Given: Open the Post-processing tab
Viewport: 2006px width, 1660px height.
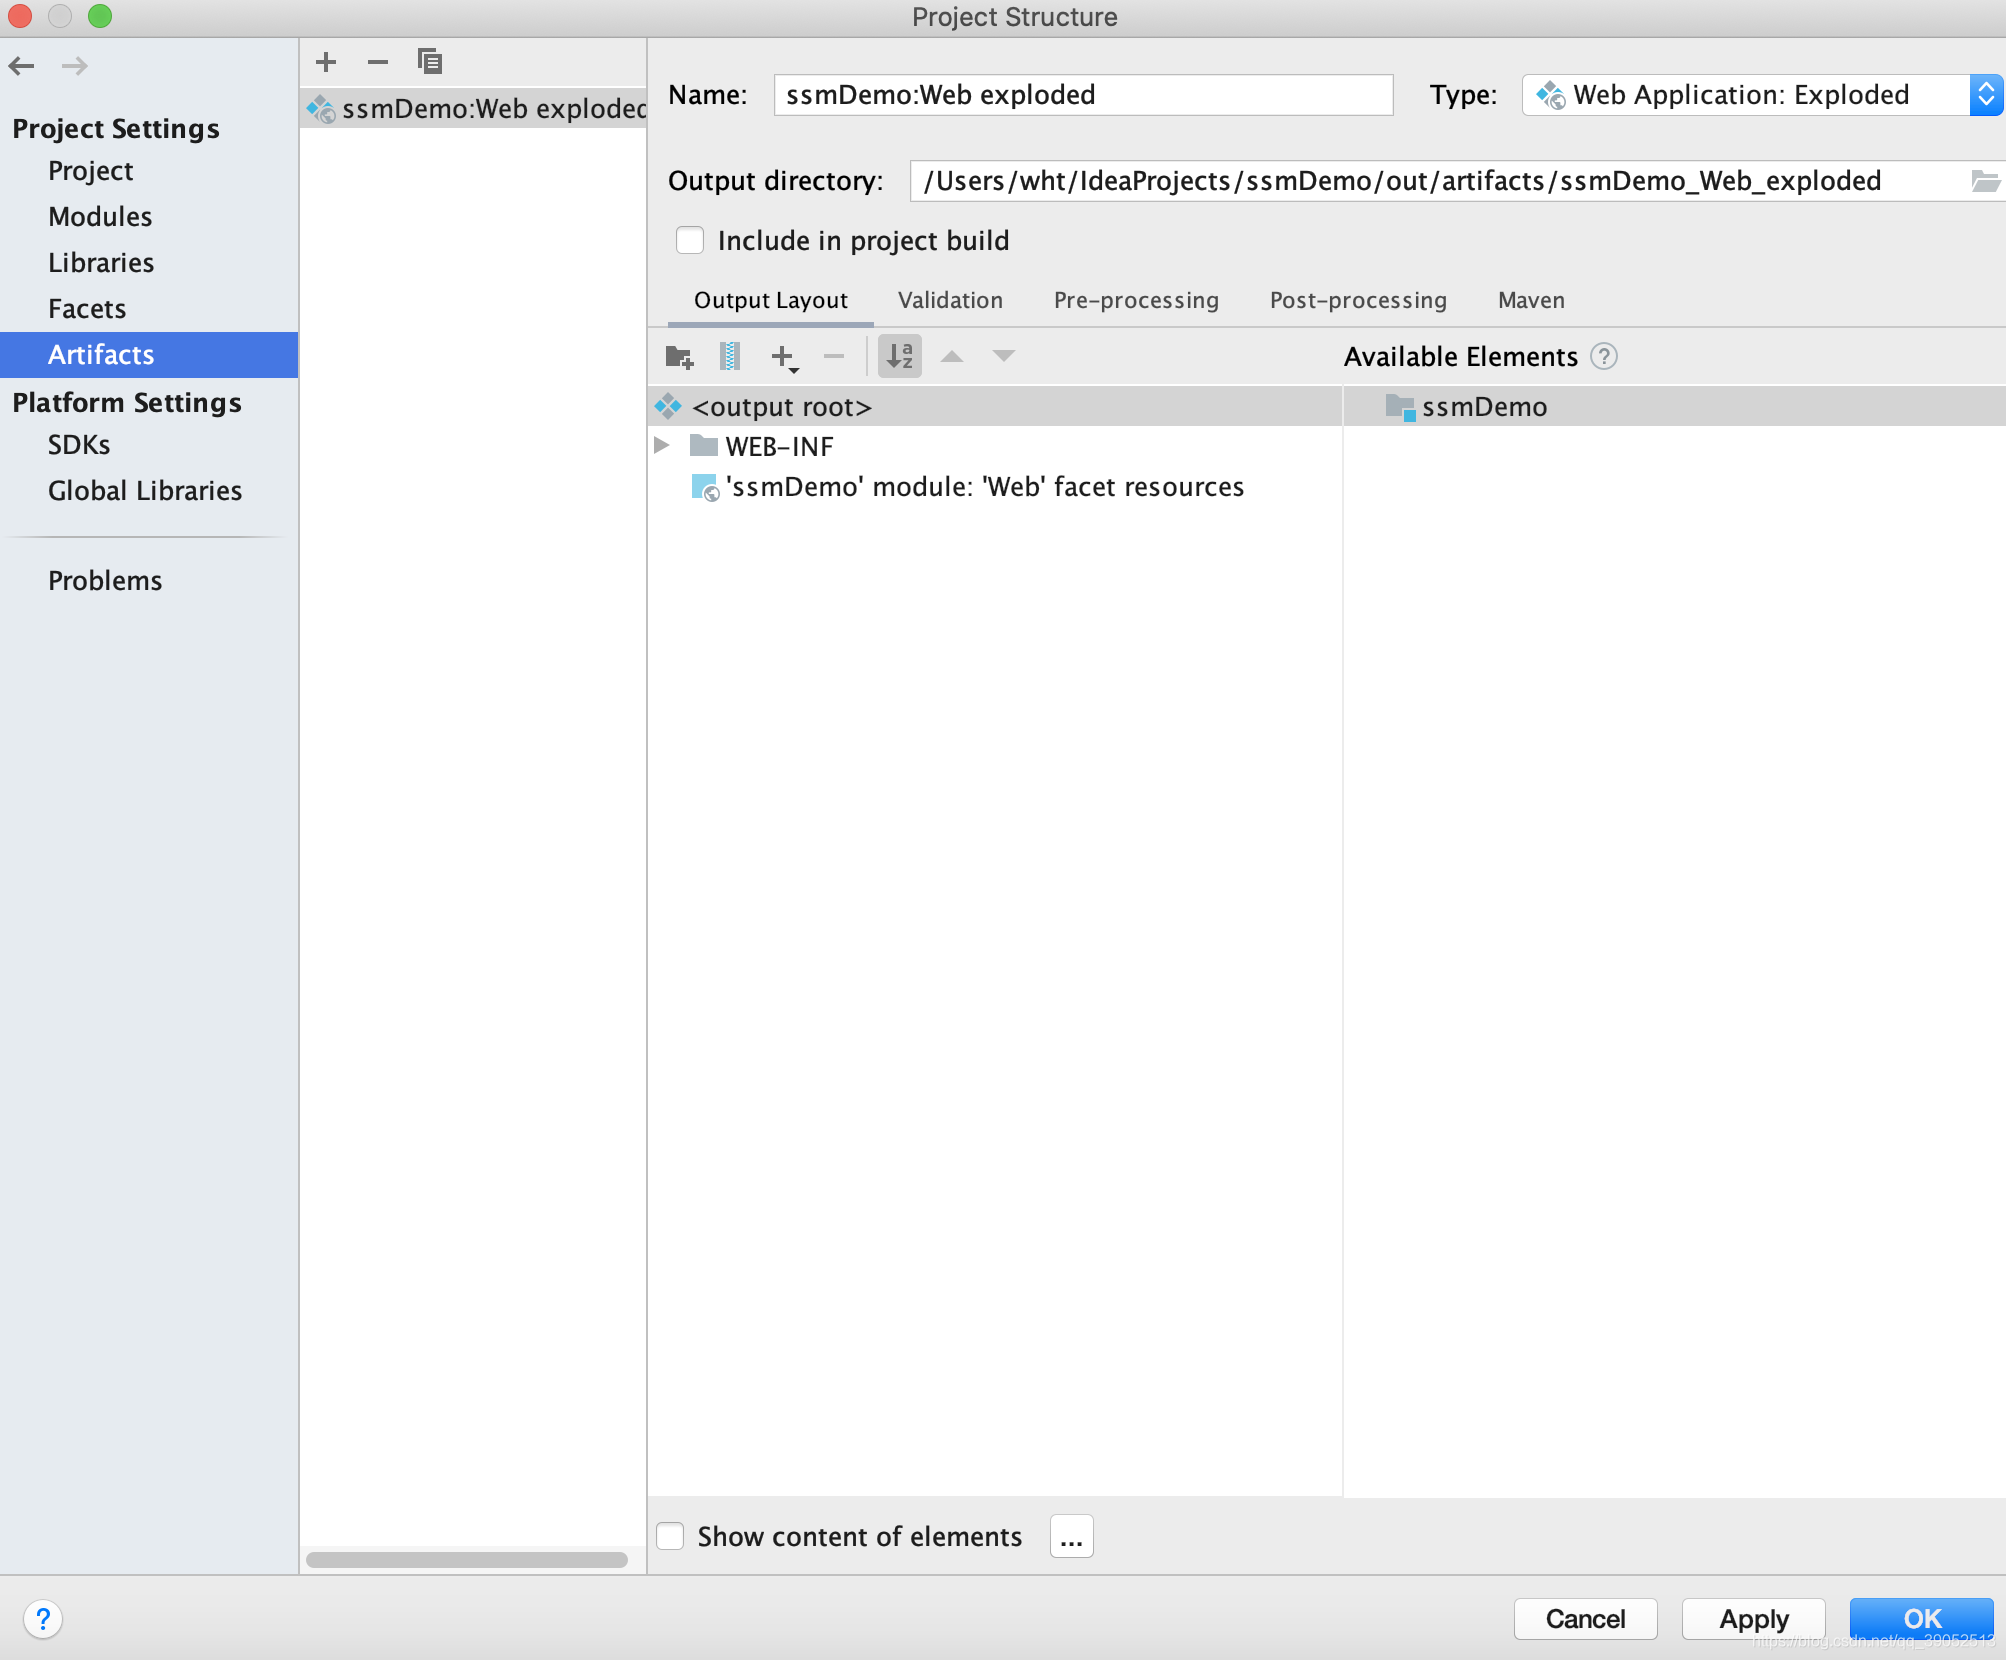Looking at the screenshot, I should coord(1358,301).
